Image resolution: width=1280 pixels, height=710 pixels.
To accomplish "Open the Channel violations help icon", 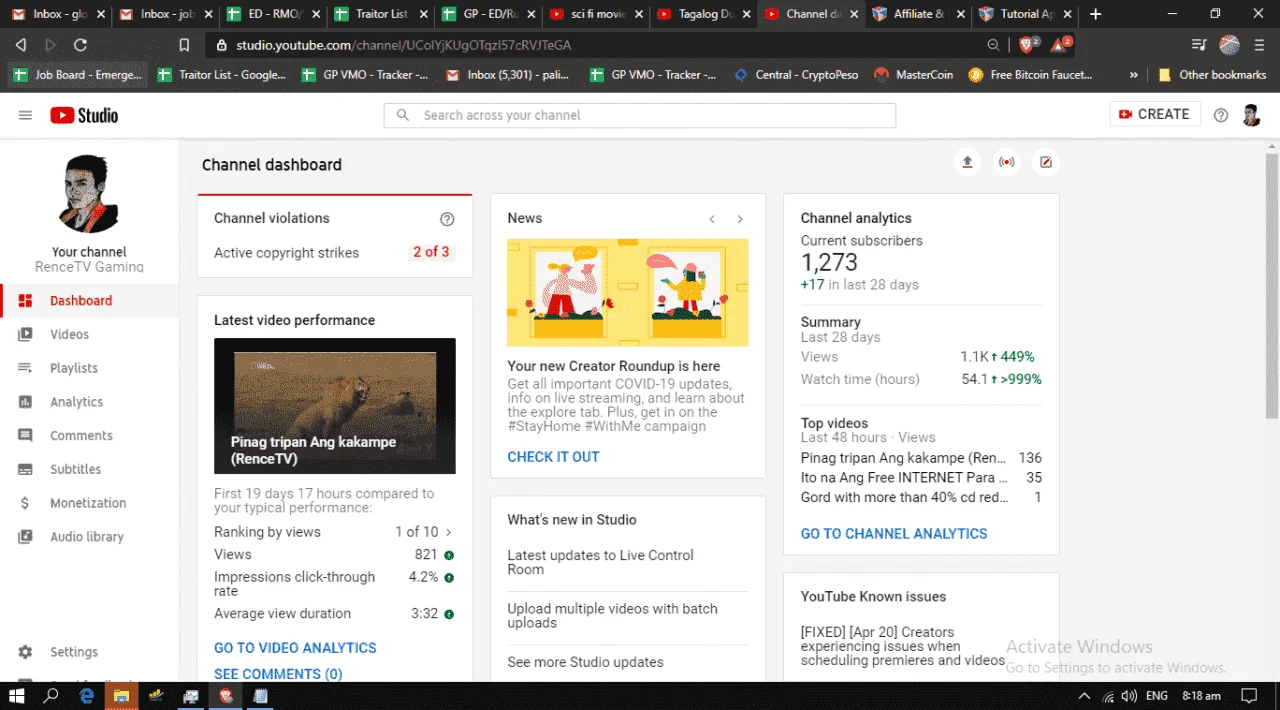I will pyautogui.click(x=447, y=219).
